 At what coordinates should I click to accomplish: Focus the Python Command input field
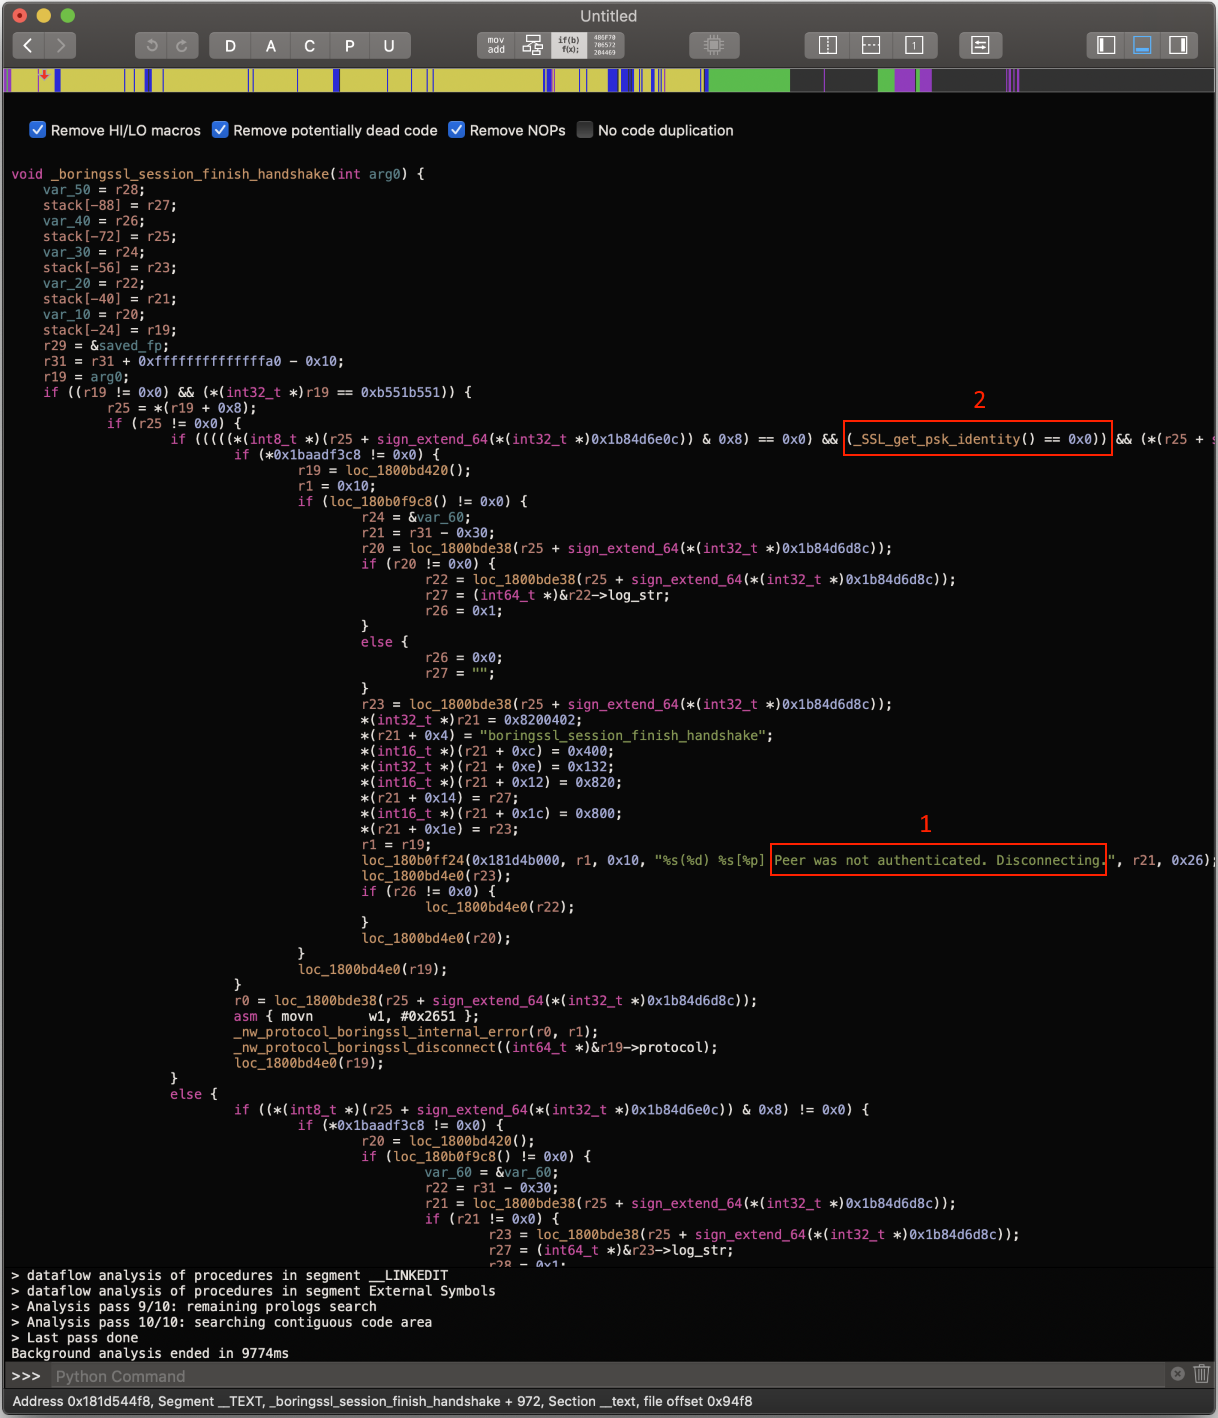pos(600,1376)
